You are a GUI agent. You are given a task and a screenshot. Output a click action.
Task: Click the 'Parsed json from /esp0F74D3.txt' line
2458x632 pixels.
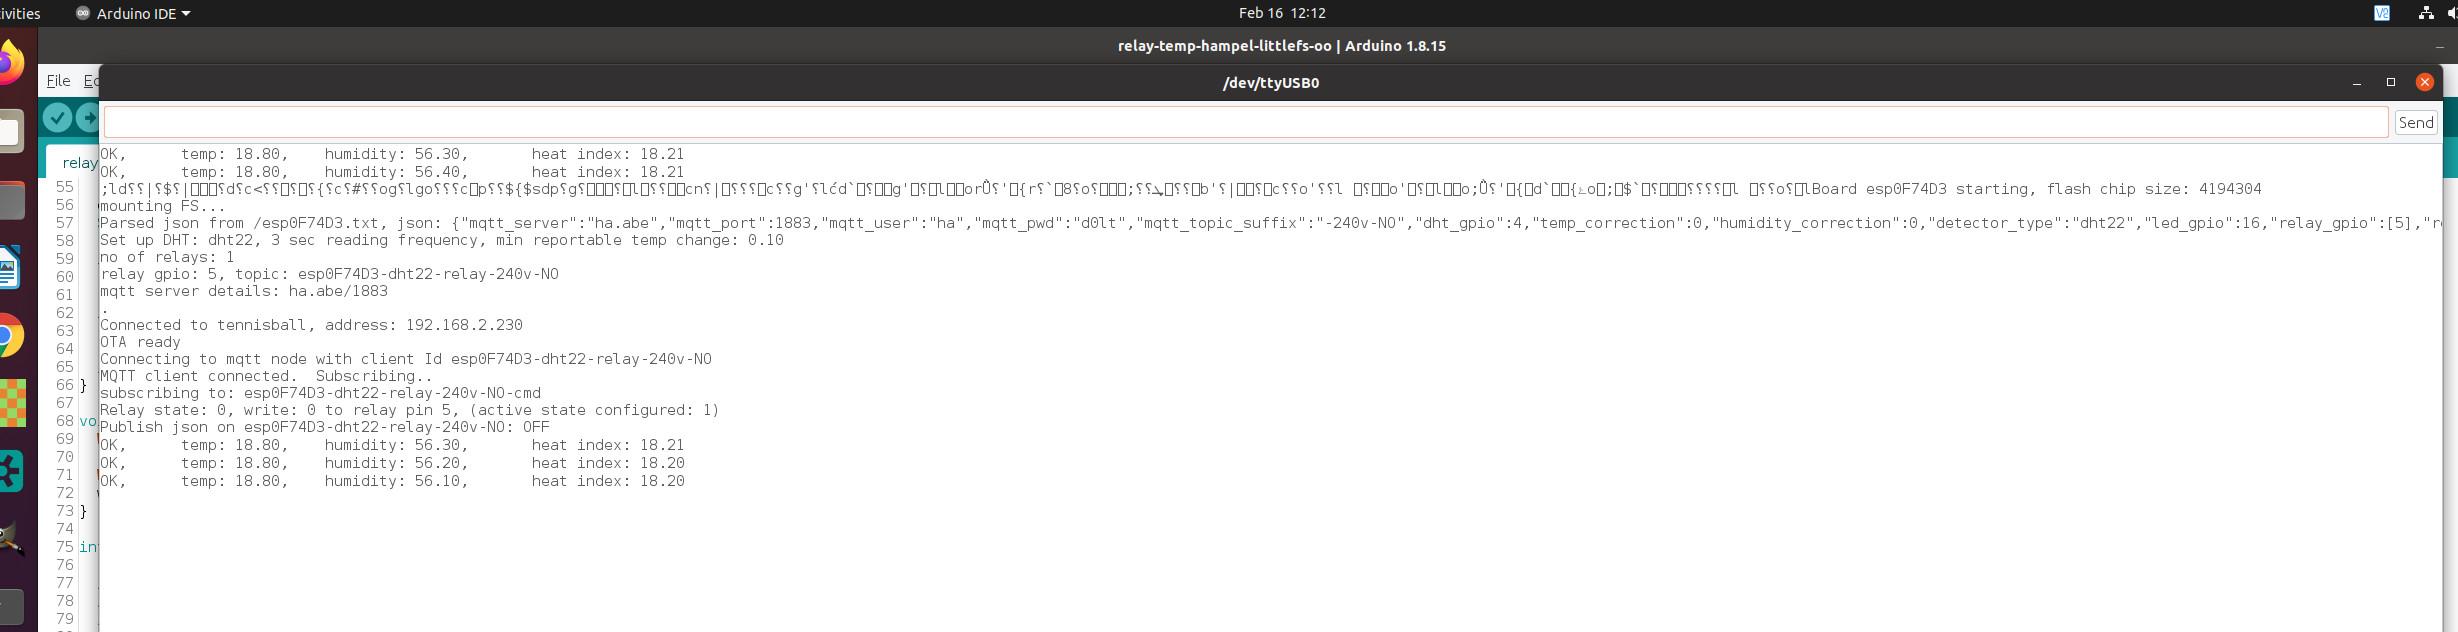tap(1270, 223)
